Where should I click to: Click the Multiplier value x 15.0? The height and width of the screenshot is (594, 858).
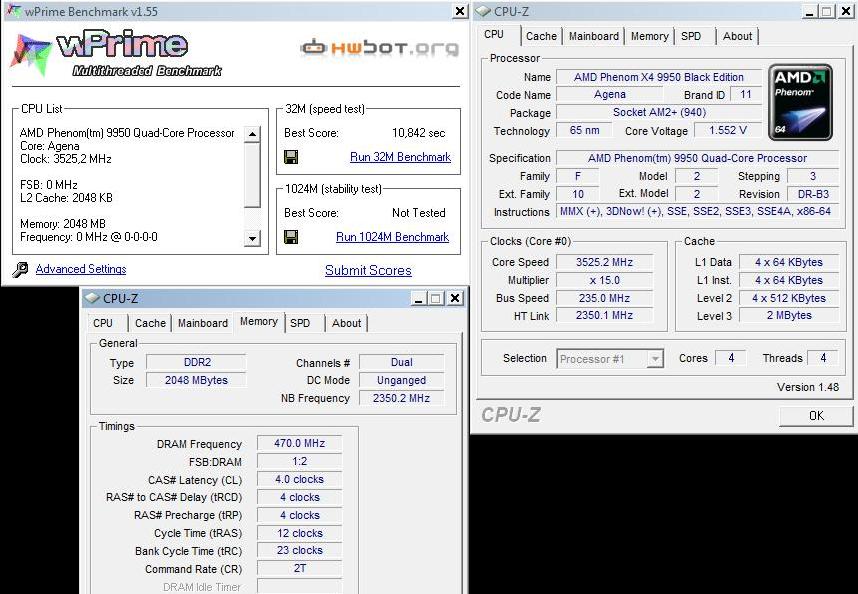(604, 280)
